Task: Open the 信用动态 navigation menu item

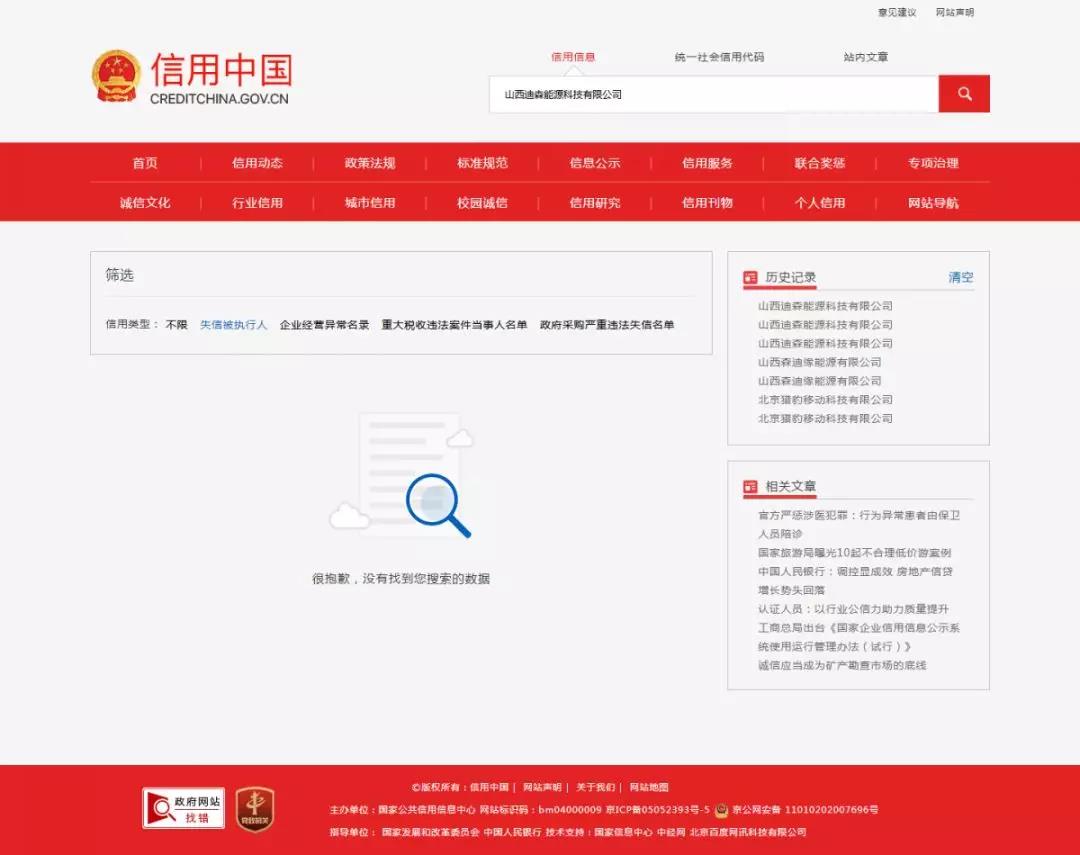Action: [256, 163]
